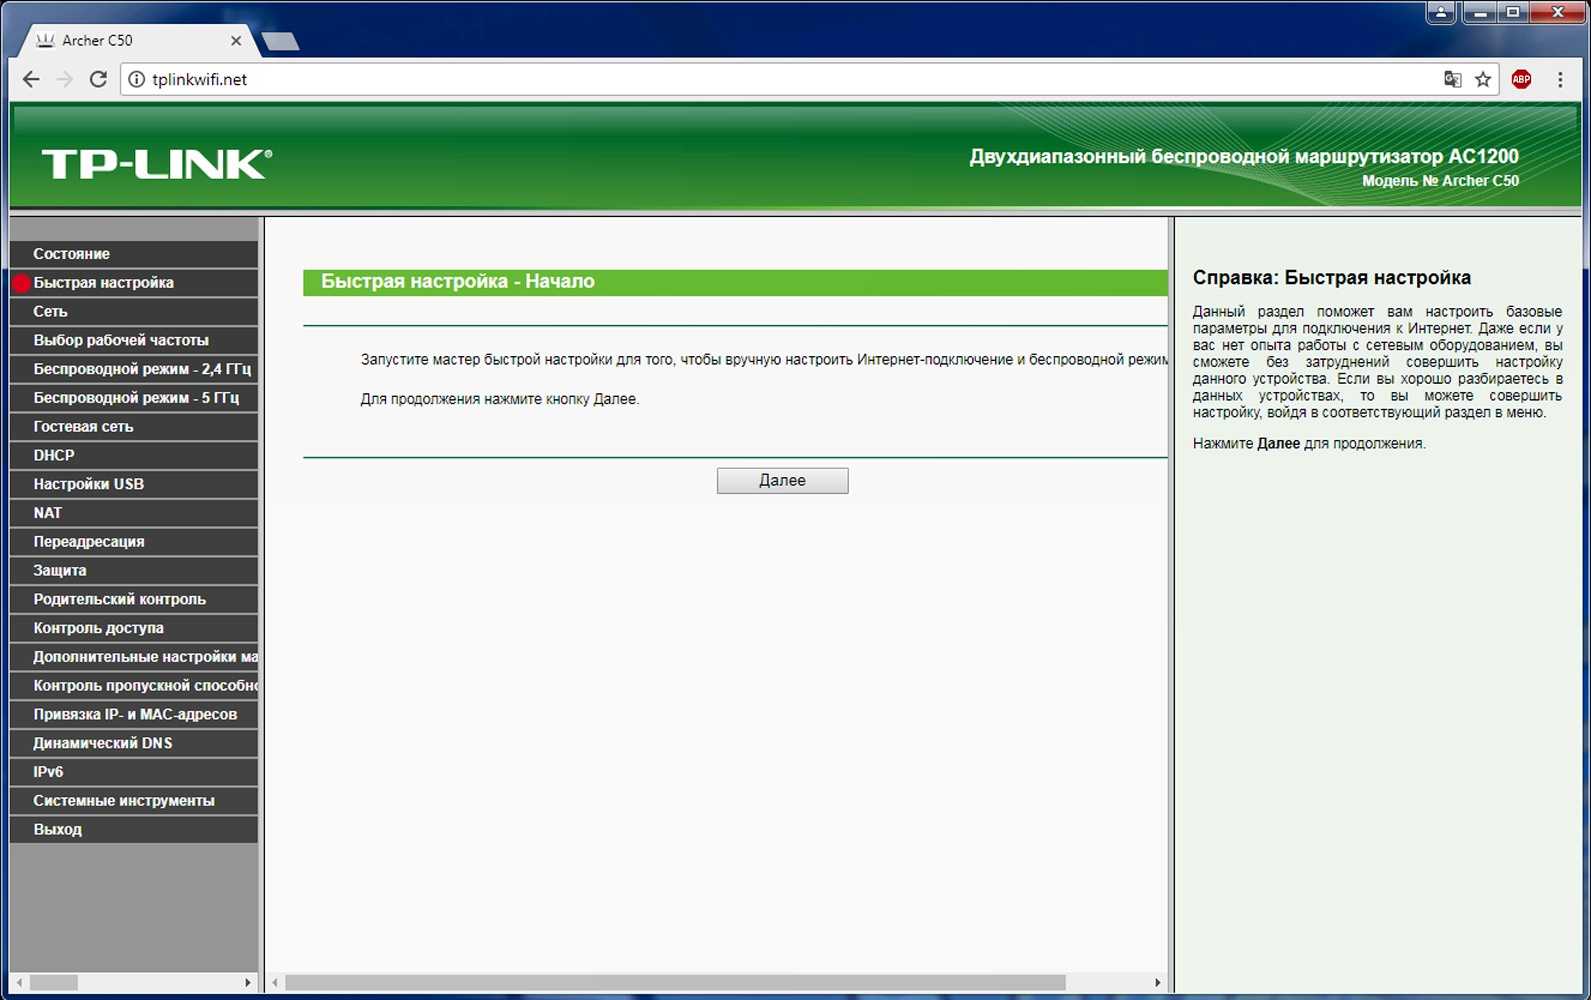Viewport: 1591px width, 1000px height.
Task: Open Беспроводной режим - 5 ГГц
Action: click(134, 398)
